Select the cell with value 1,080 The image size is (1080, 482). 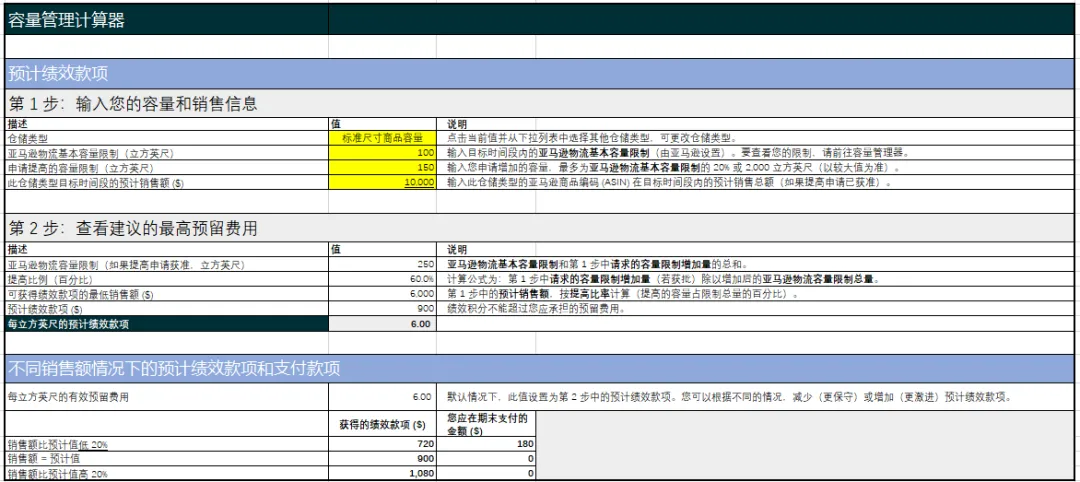click(x=382, y=474)
